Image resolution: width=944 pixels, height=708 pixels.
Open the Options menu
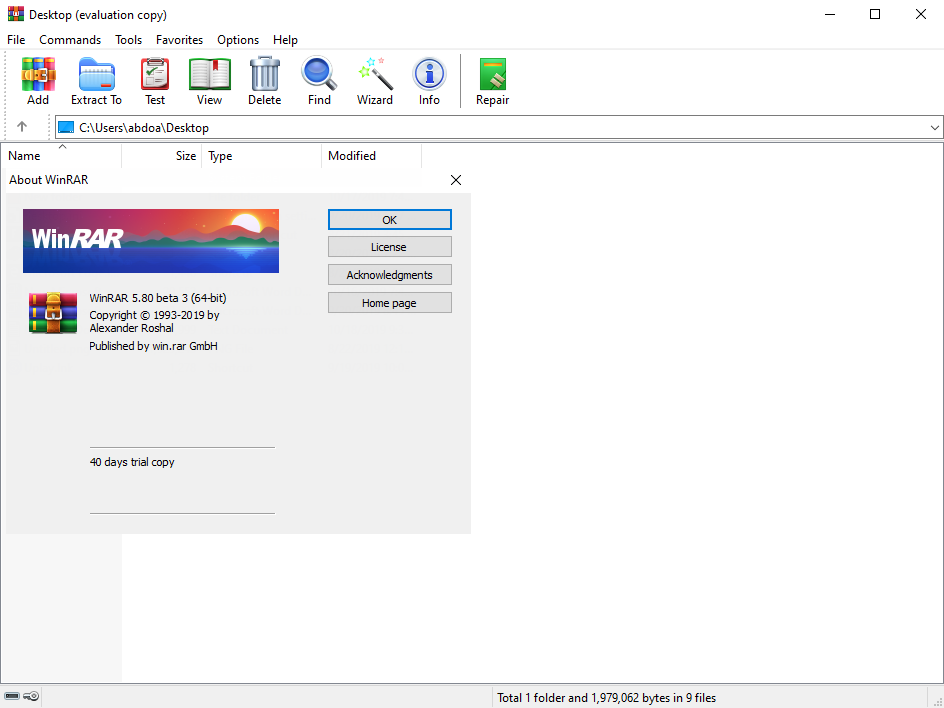coord(238,40)
